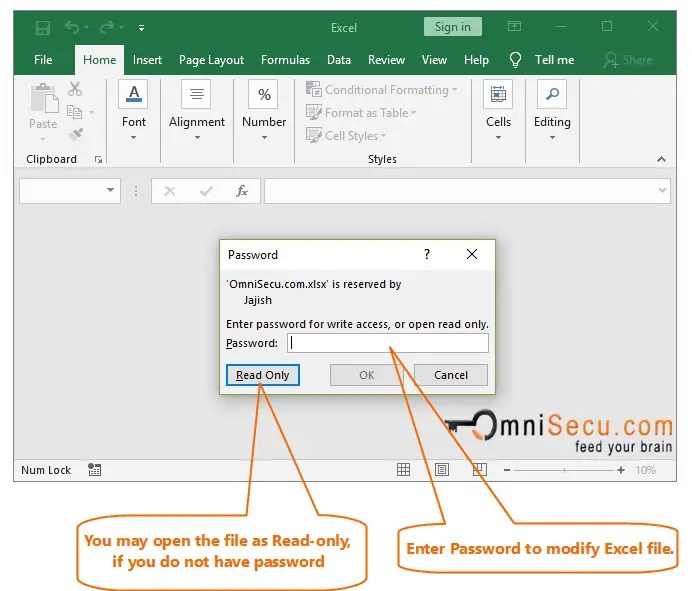Switch to Page Layout view icon
Image resolution: width=692 pixels, height=591 pixels.
click(442, 470)
